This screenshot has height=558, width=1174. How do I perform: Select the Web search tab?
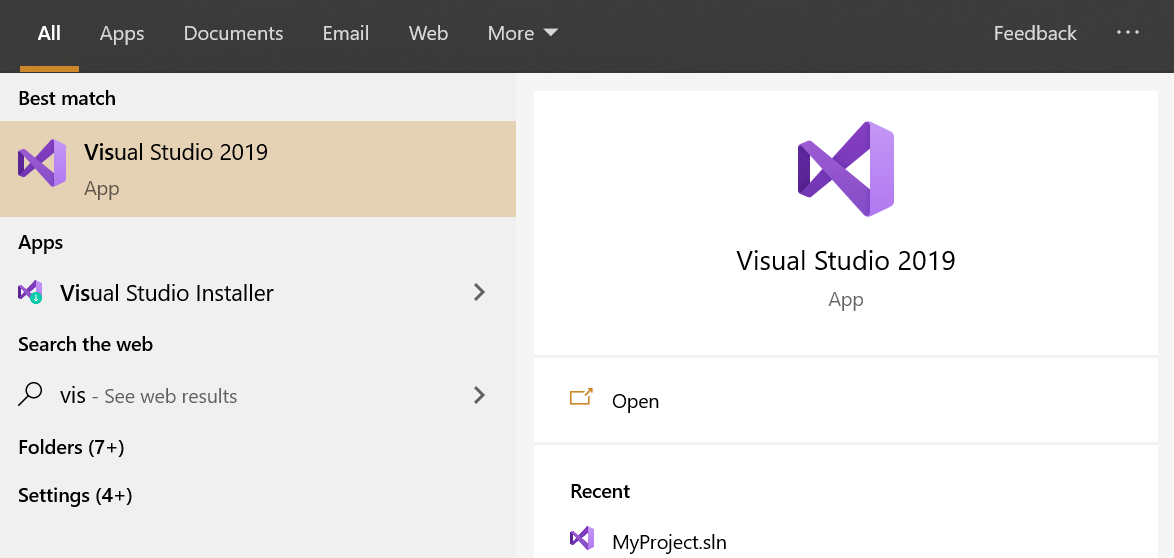click(x=428, y=34)
